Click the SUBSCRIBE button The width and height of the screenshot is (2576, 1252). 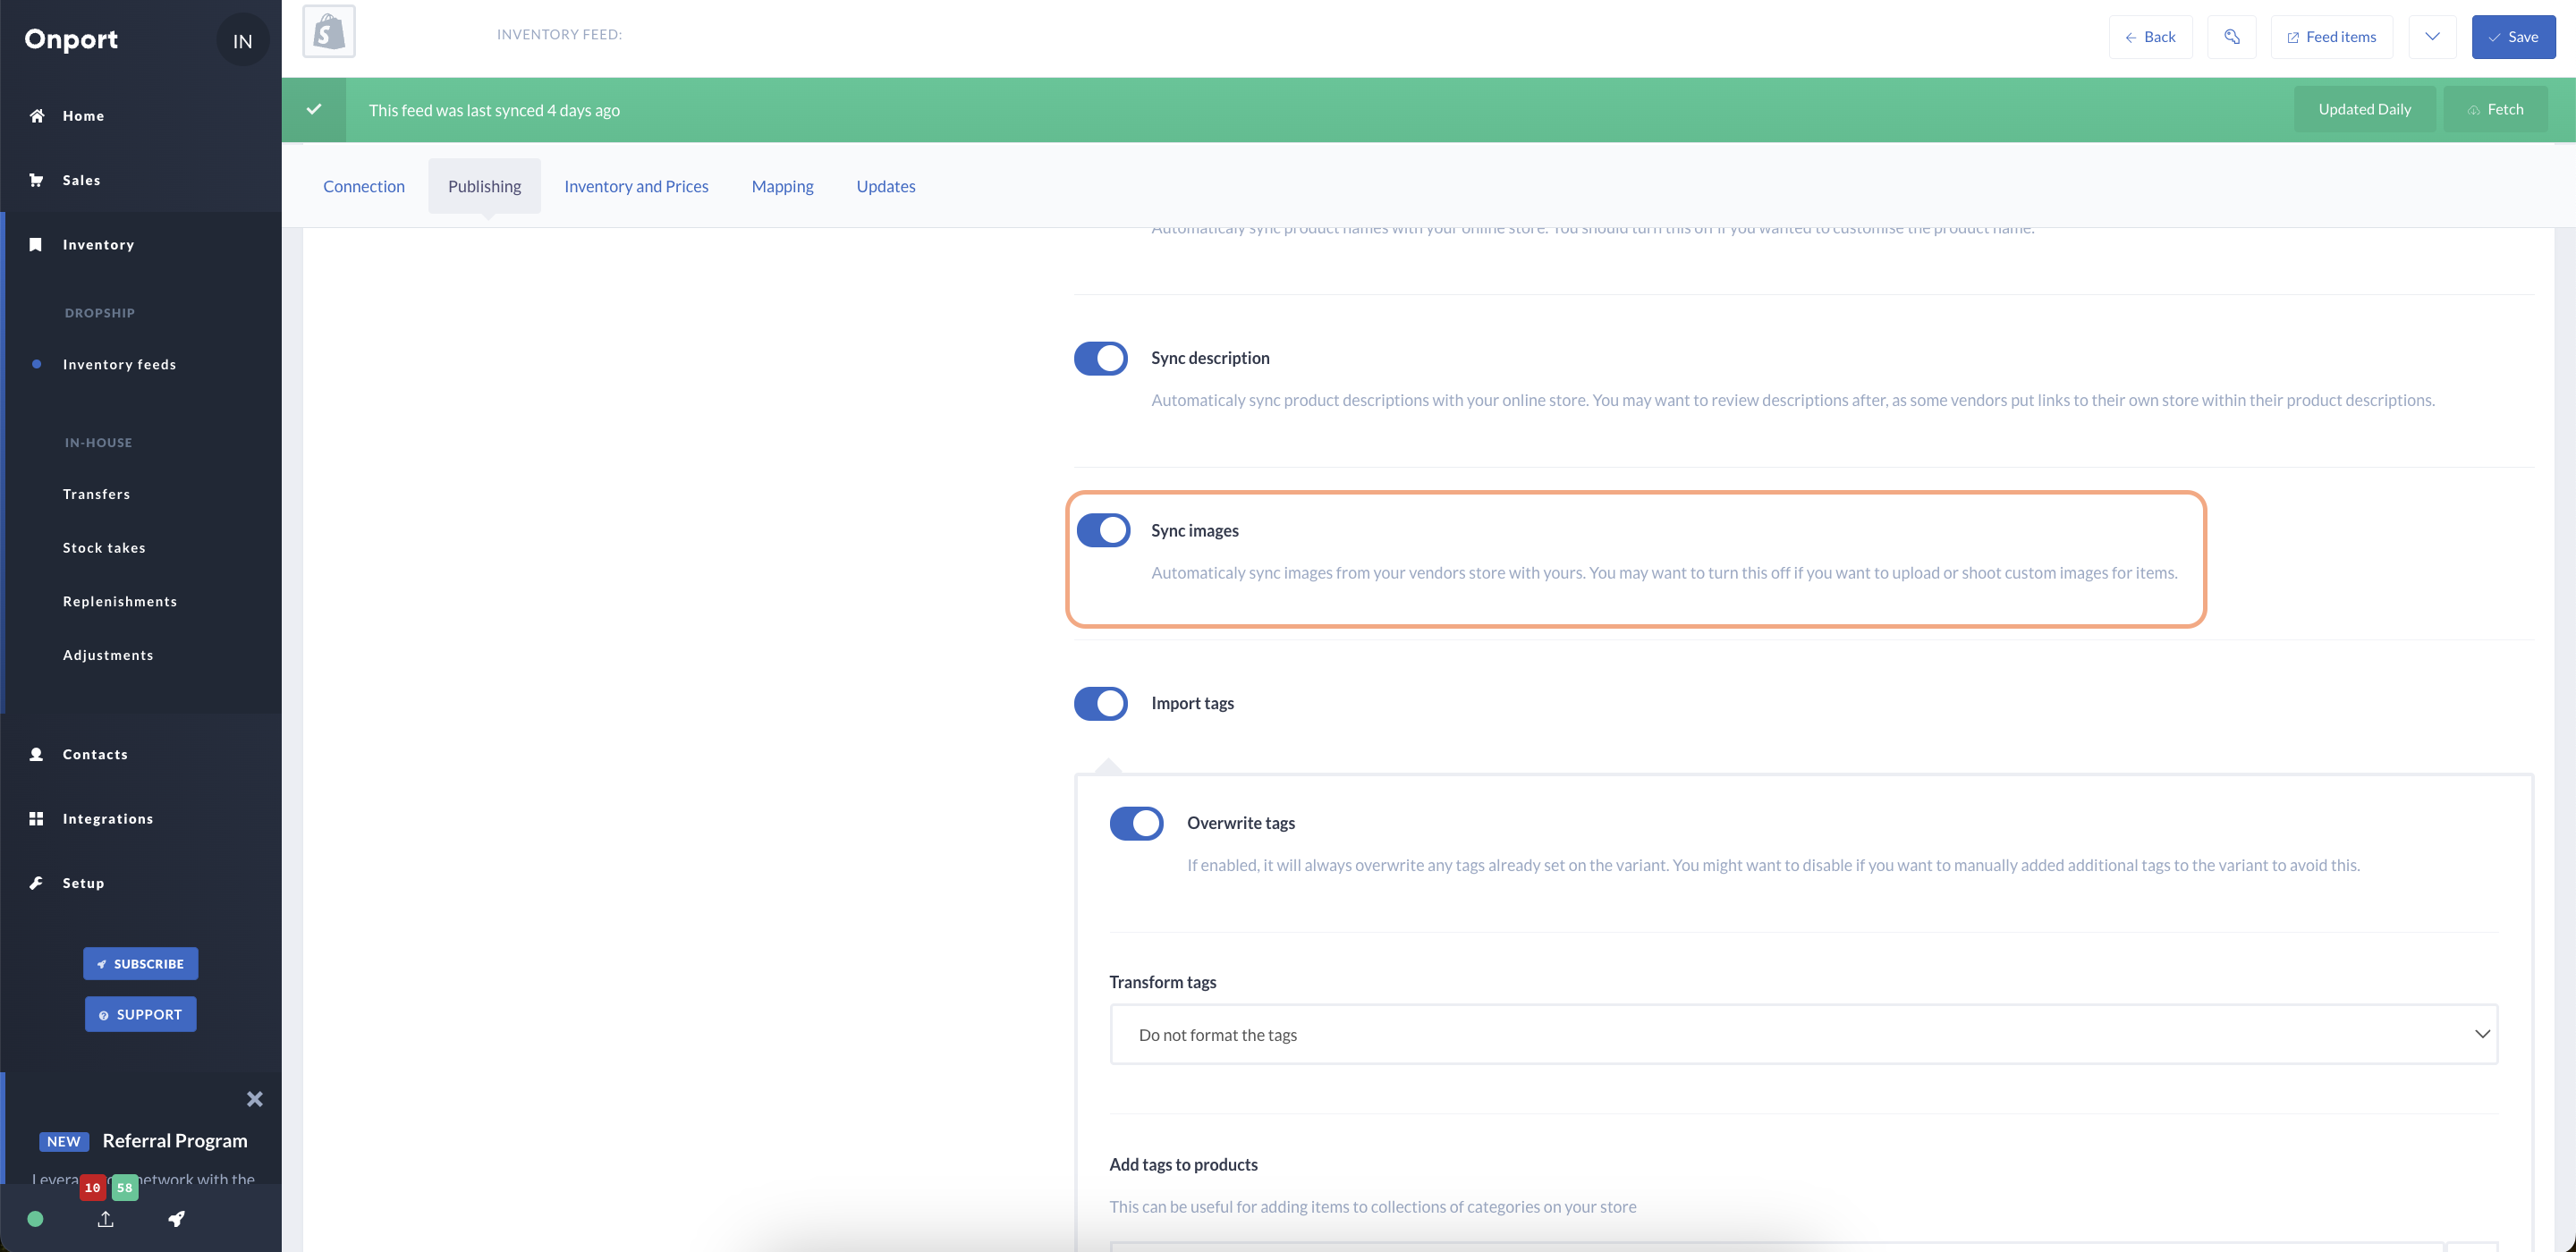coord(140,964)
